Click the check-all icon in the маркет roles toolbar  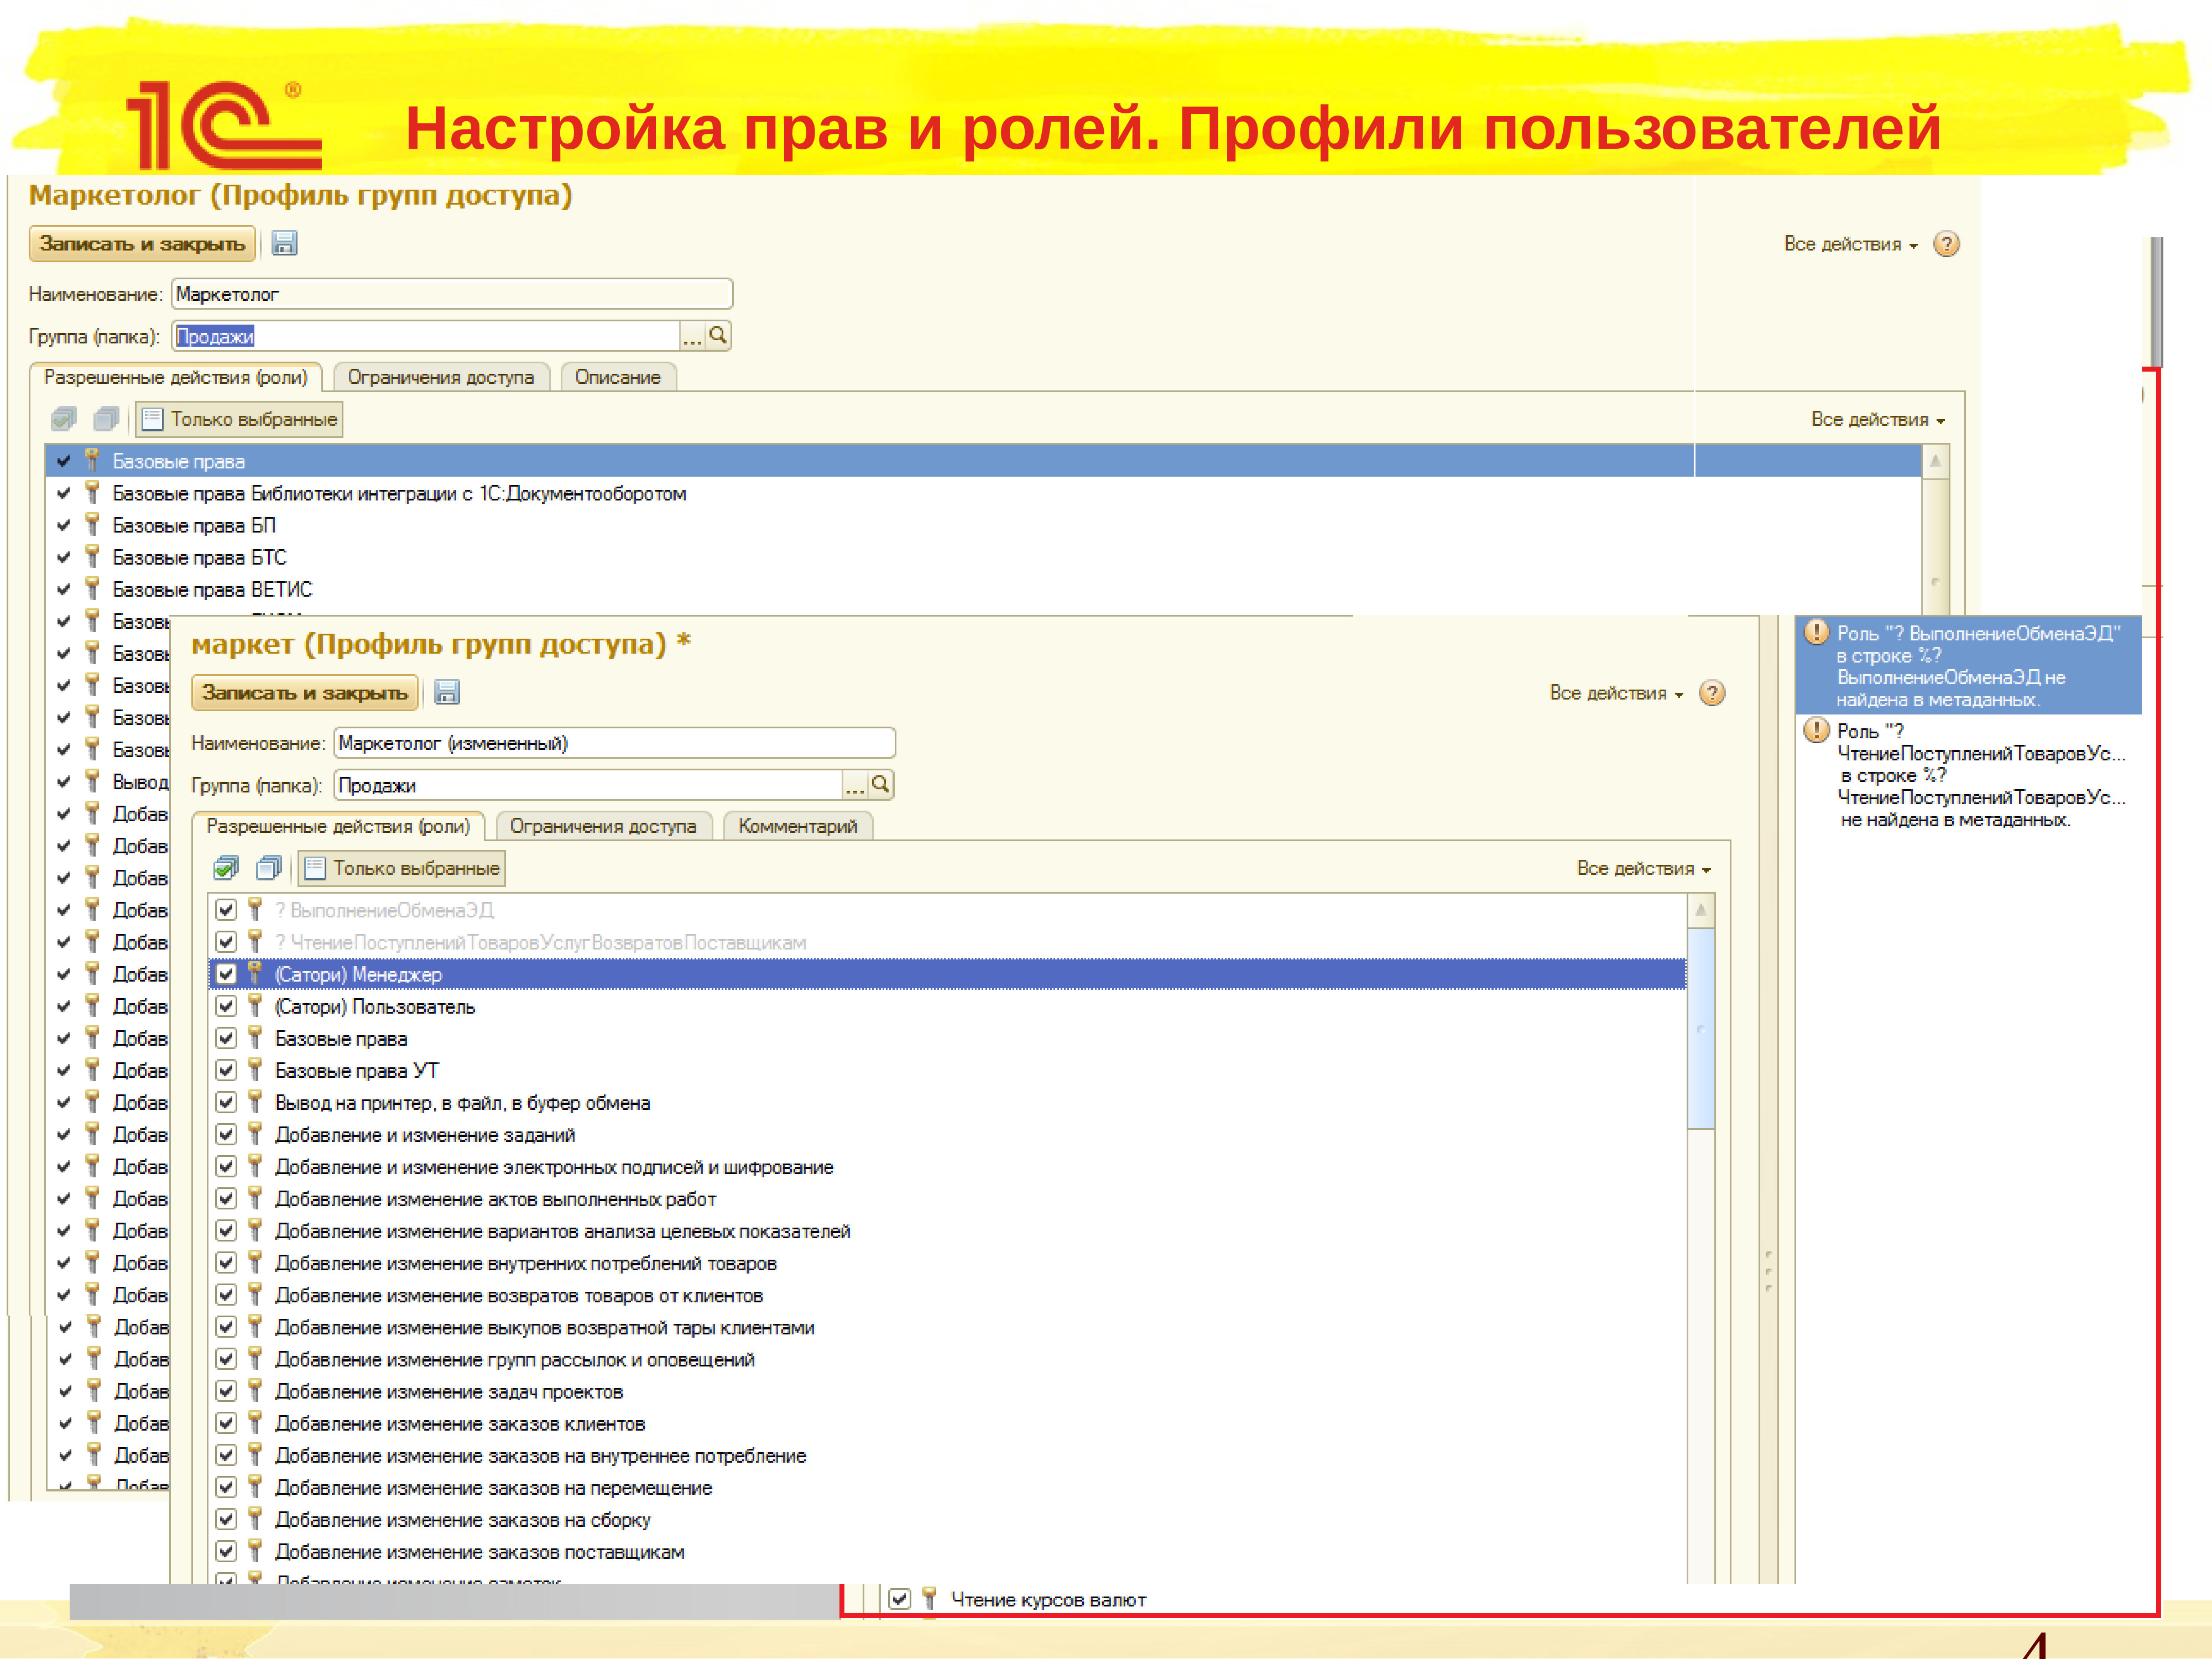click(x=227, y=867)
